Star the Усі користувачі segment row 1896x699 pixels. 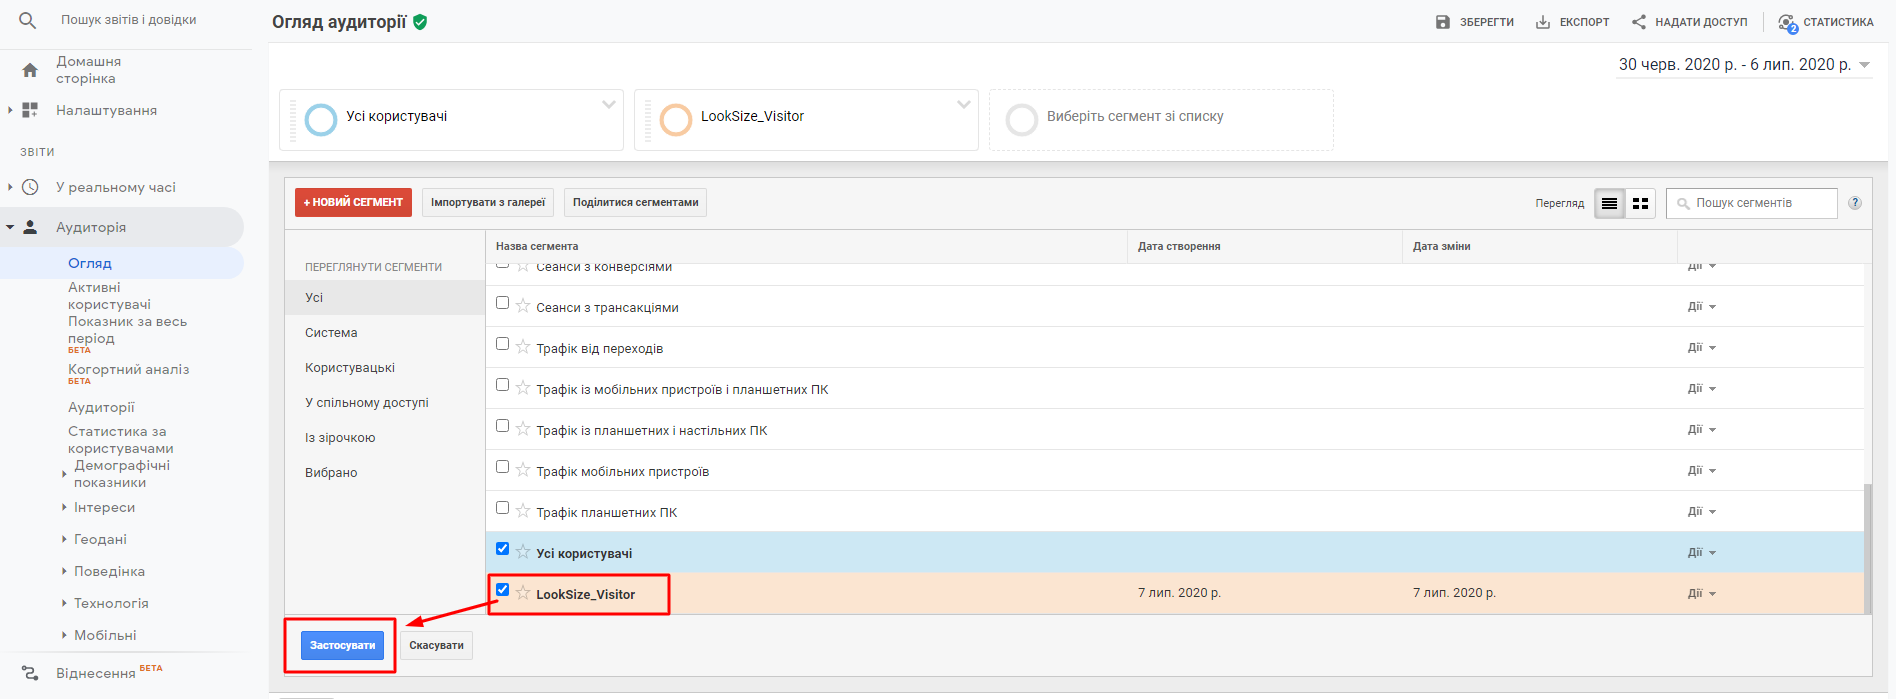(x=523, y=552)
